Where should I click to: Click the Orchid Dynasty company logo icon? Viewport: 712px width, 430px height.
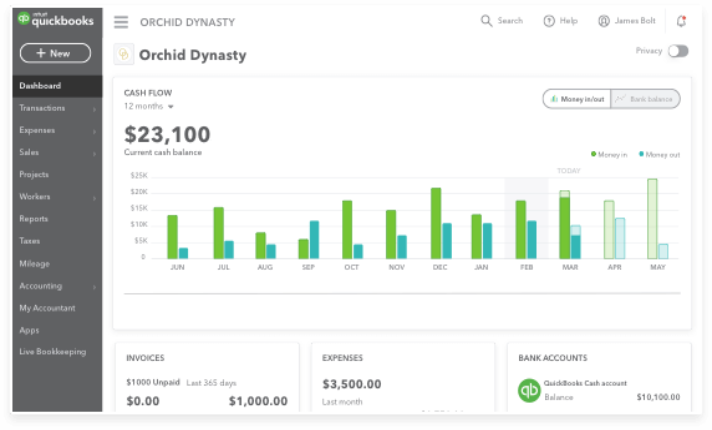pyautogui.click(x=124, y=55)
